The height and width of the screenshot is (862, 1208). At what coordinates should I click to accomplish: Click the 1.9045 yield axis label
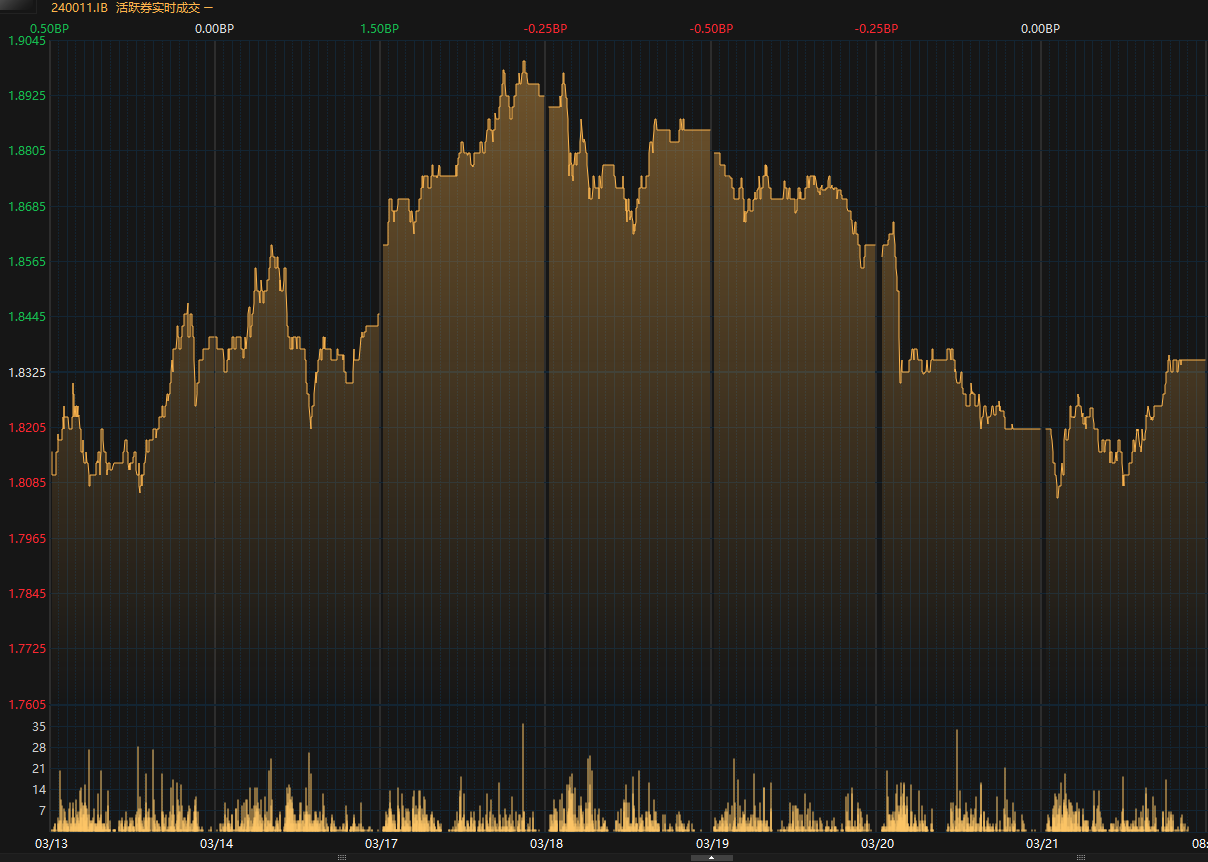click(27, 41)
